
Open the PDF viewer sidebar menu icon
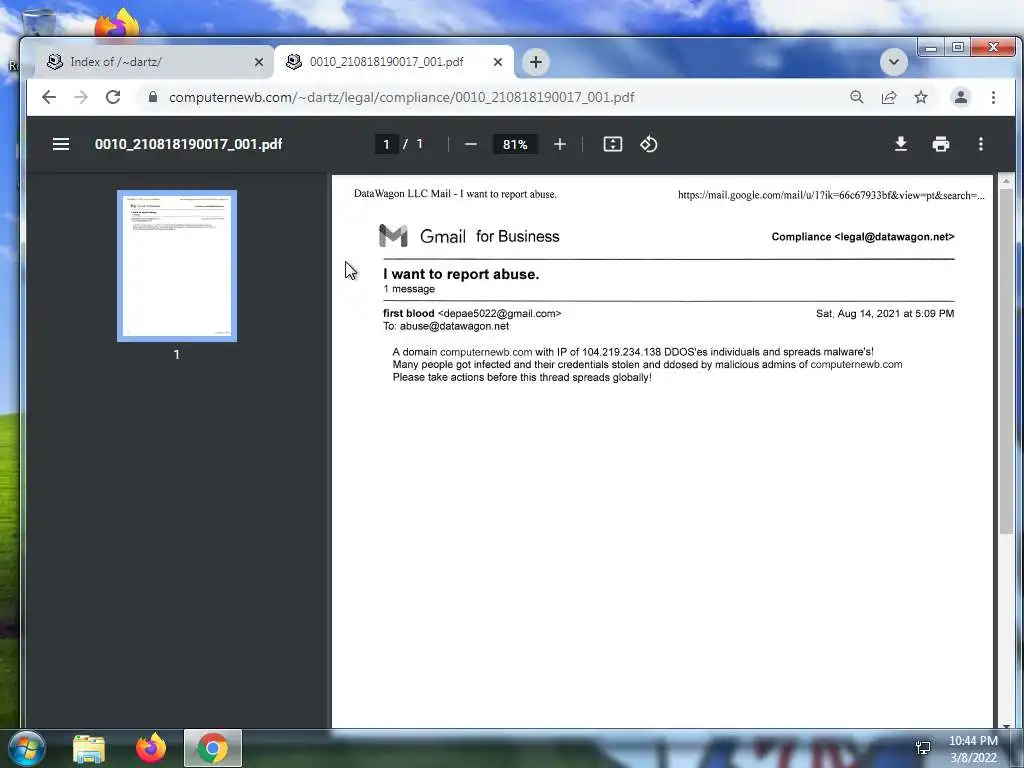pos(61,144)
